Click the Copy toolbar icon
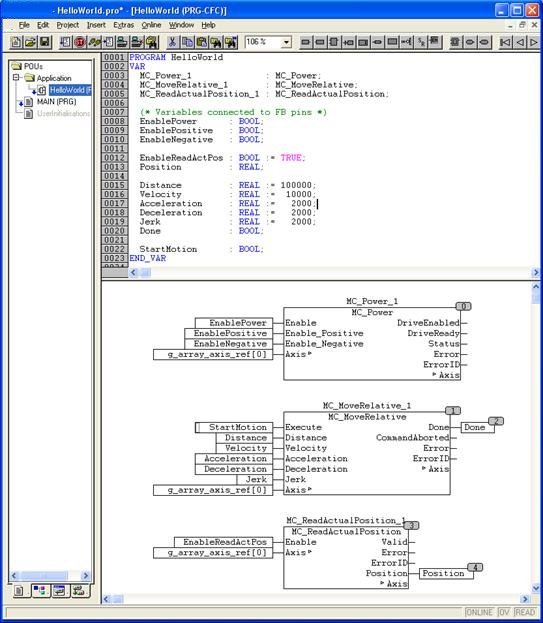Image resolution: width=543 pixels, height=623 pixels. [x=187, y=42]
